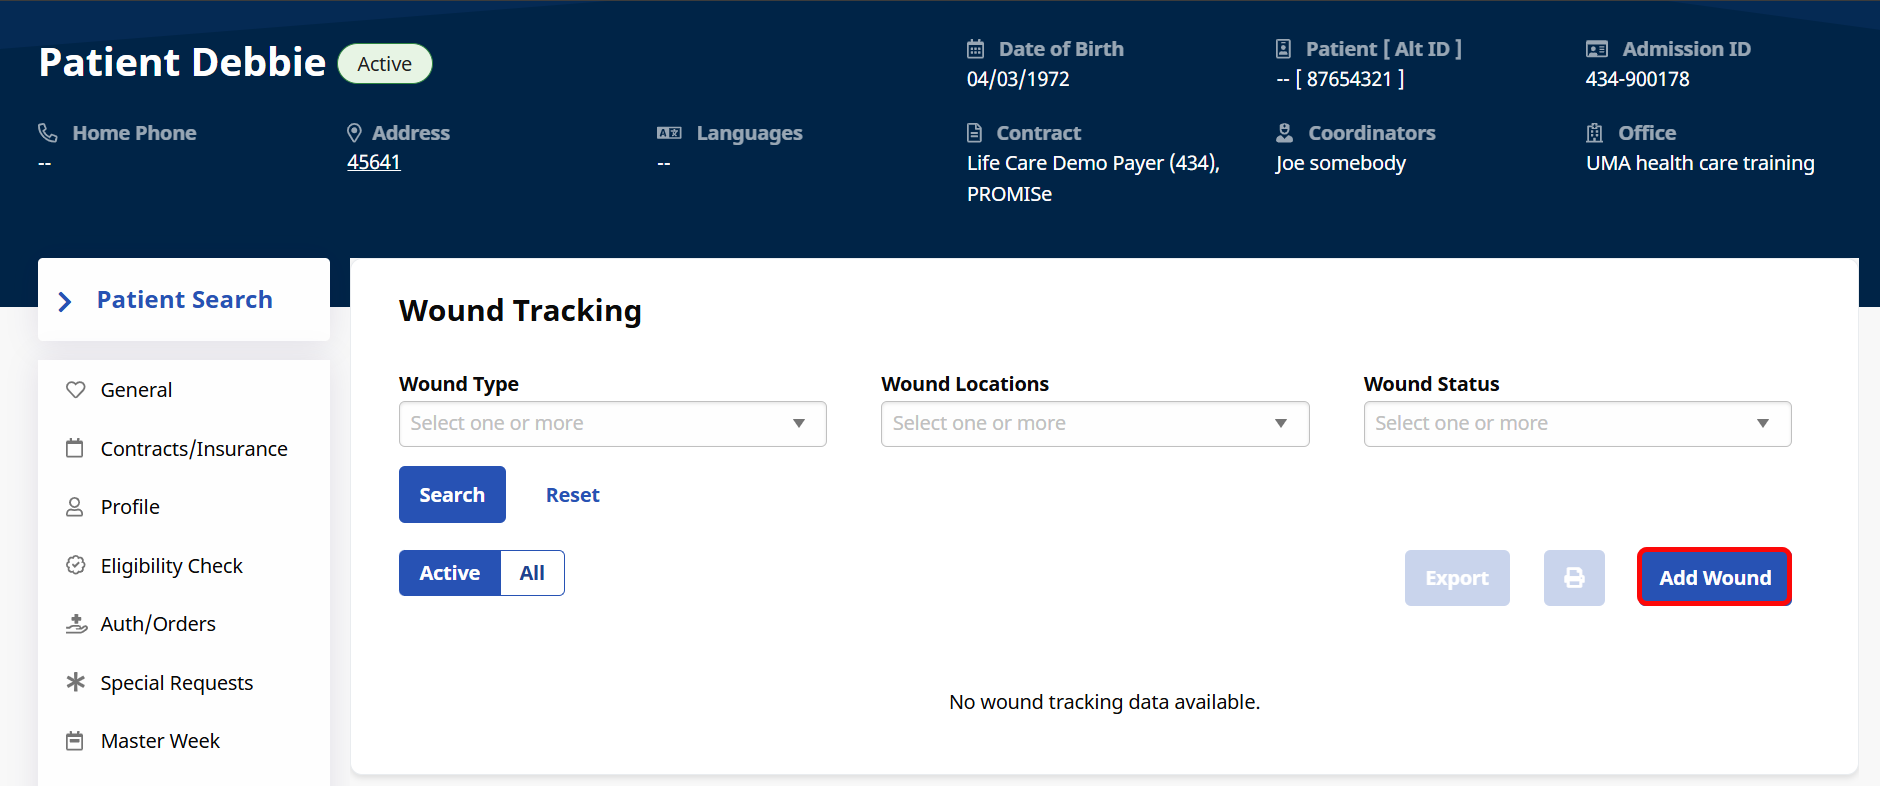Toggle wound list to Active

[x=450, y=573]
